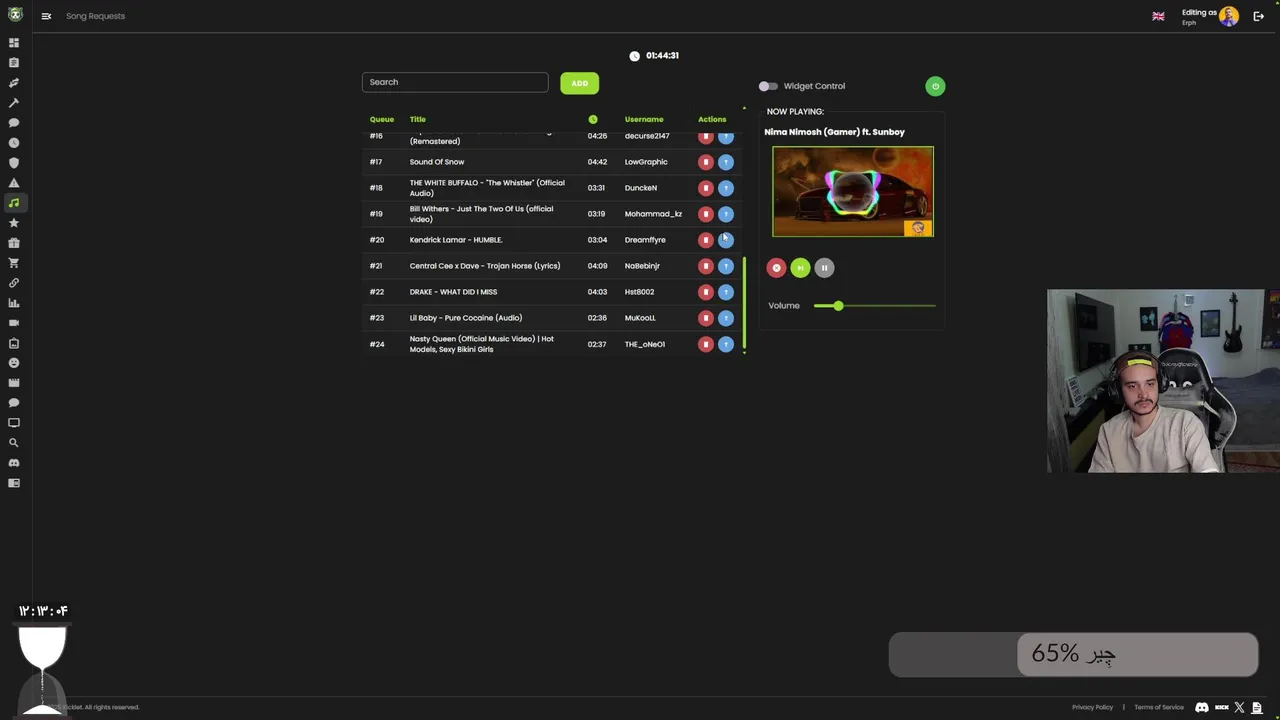Open the clipboard icon below the dashboard icon

pos(14,63)
